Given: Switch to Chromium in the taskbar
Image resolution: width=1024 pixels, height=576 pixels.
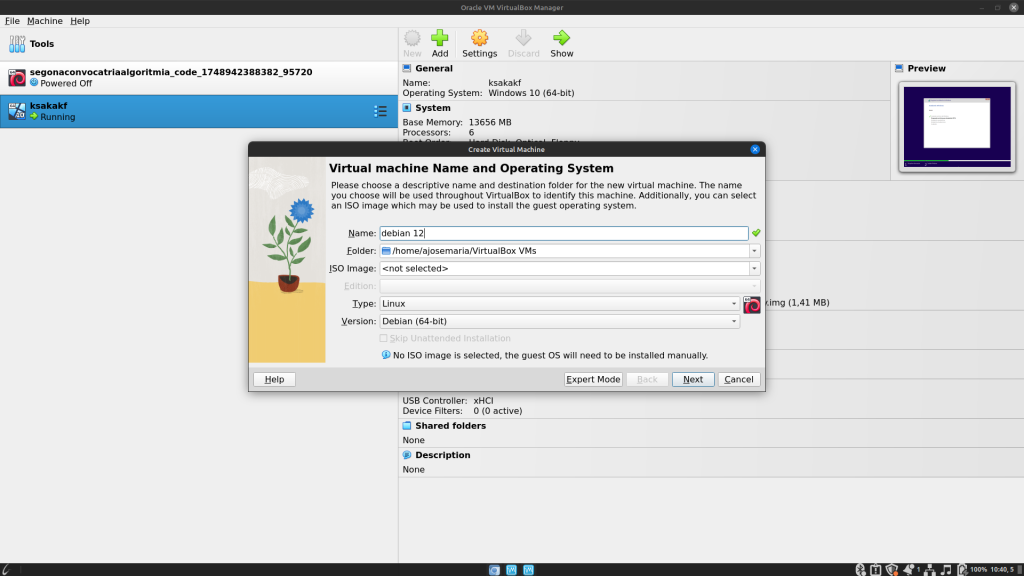Looking at the screenshot, I should coord(494,570).
